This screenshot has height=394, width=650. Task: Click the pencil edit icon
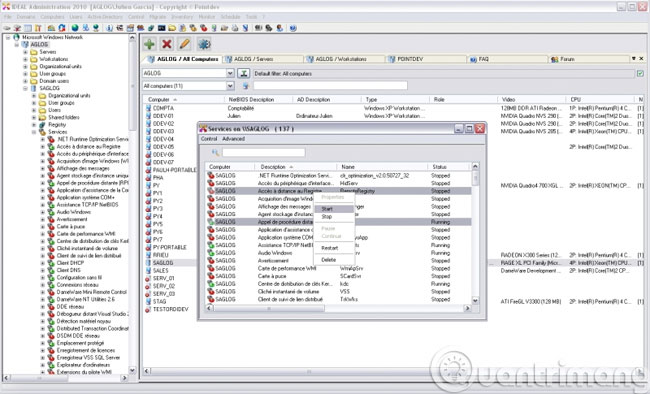[x=185, y=44]
